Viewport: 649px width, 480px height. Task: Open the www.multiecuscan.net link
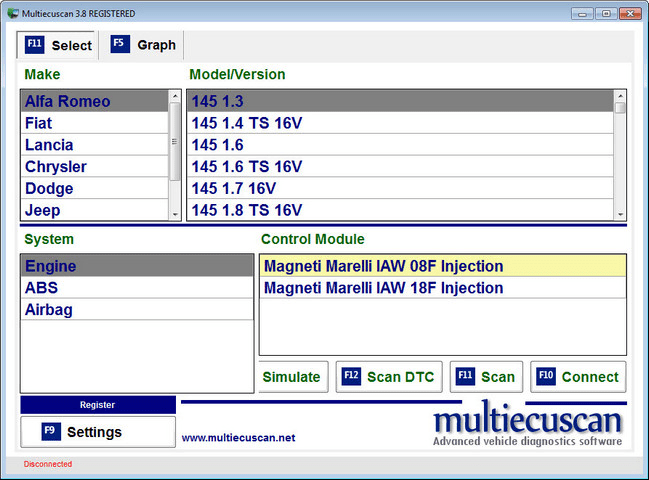(x=238, y=438)
